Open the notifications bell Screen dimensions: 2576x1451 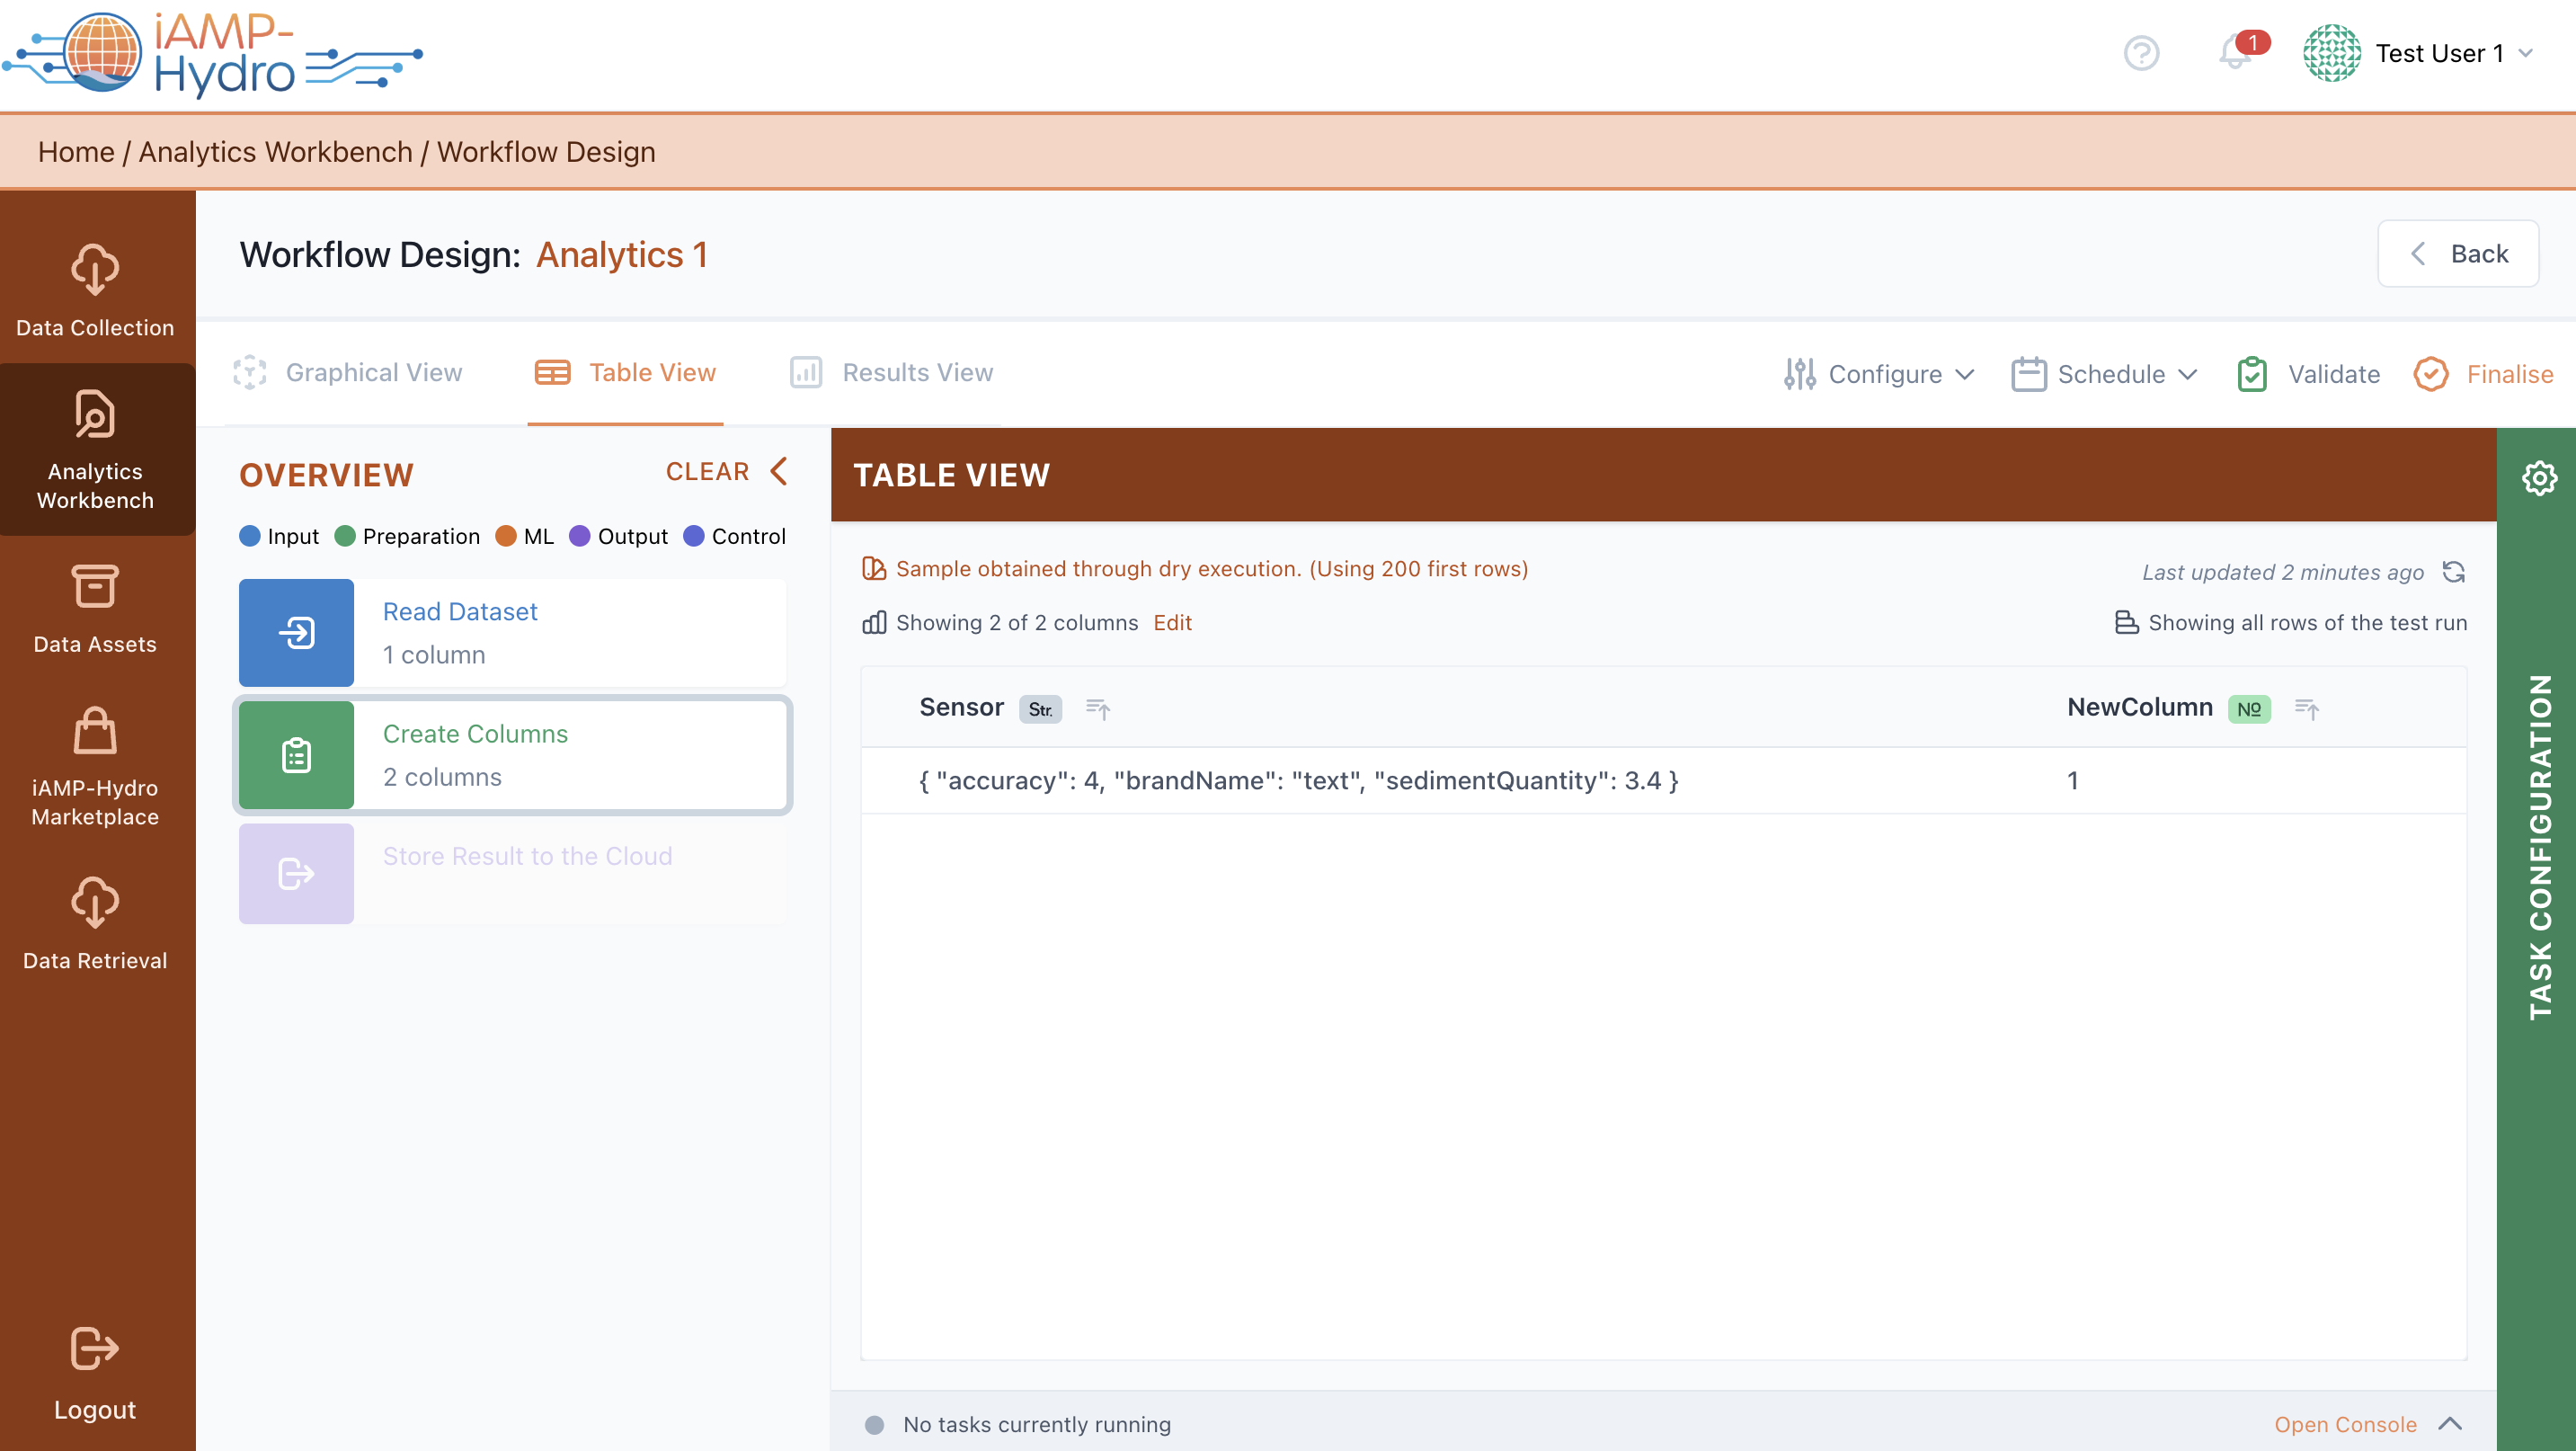point(2234,53)
